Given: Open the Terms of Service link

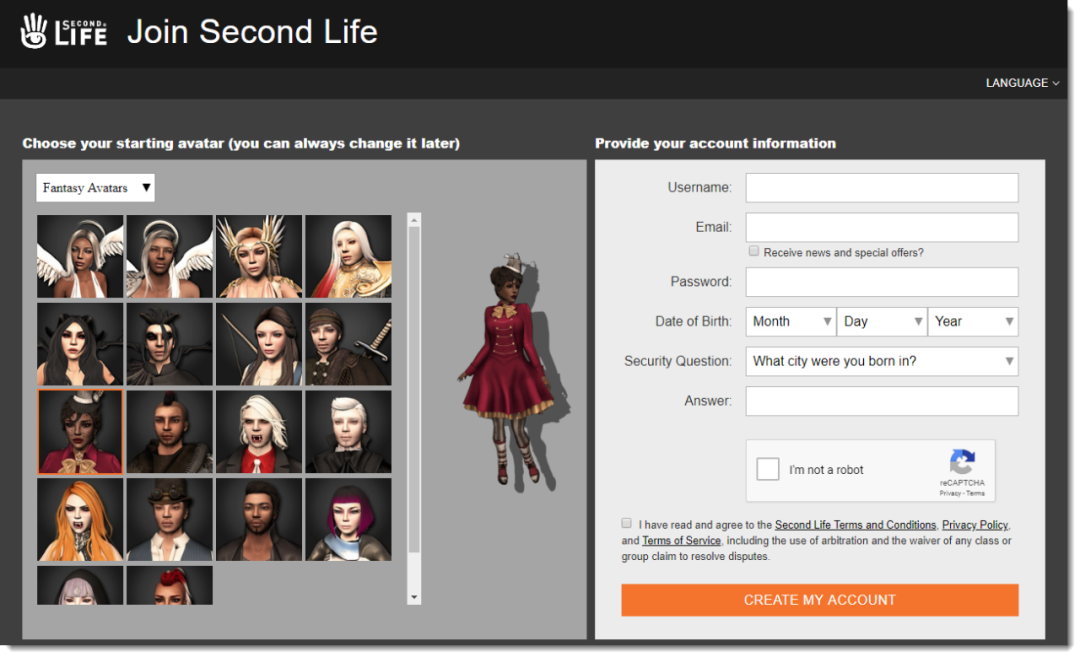Looking at the screenshot, I should click(681, 541).
